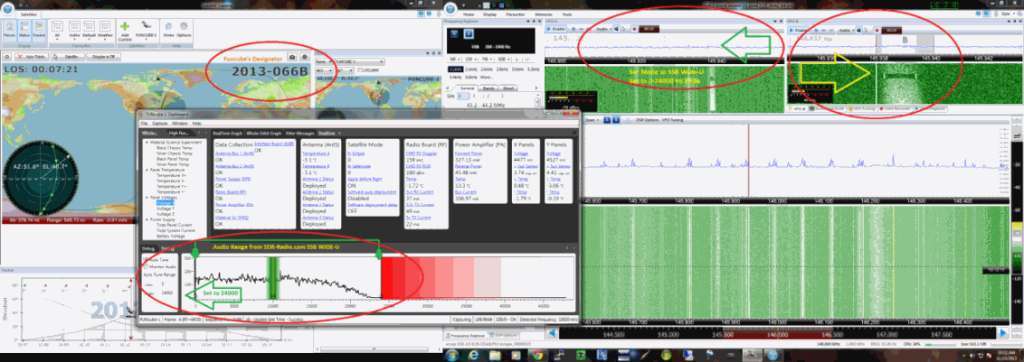
Task: Click the camera snapshot icon above map
Action: pyautogui.click(x=293, y=58)
